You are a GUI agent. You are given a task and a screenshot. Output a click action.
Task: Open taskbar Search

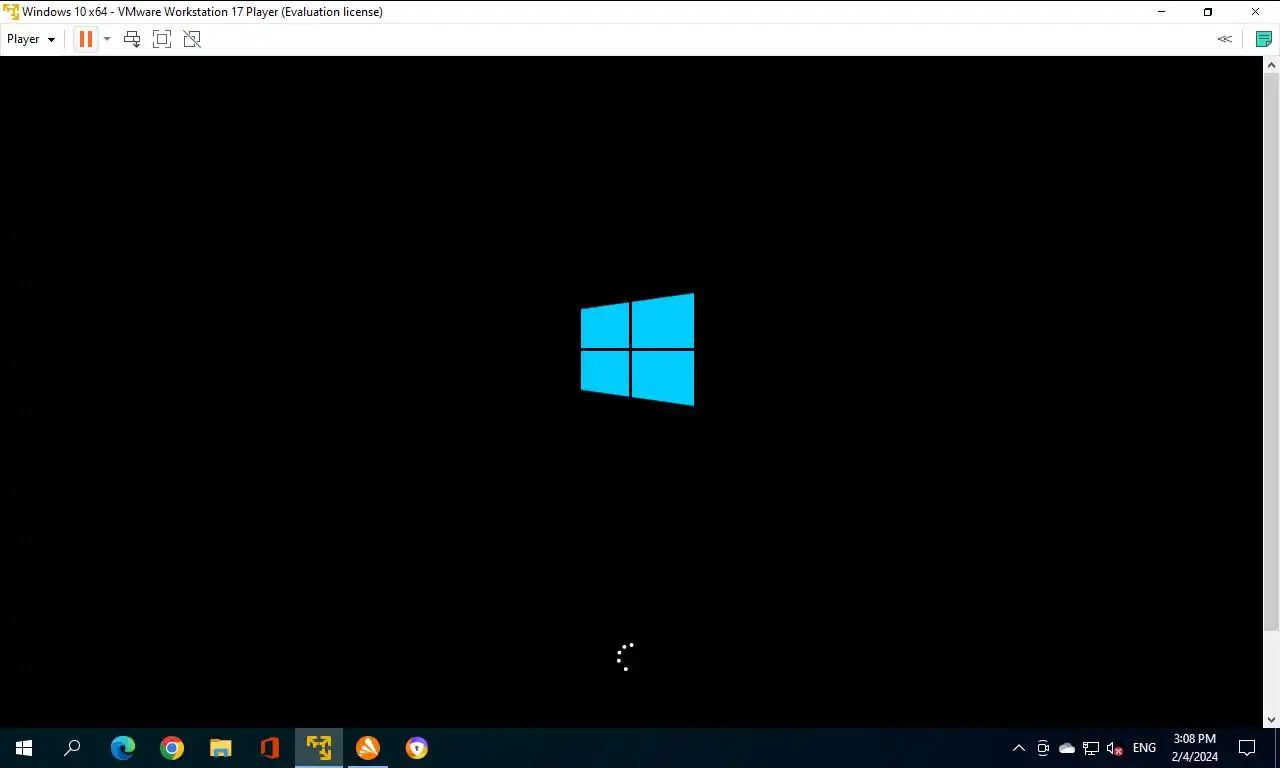tap(72, 748)
